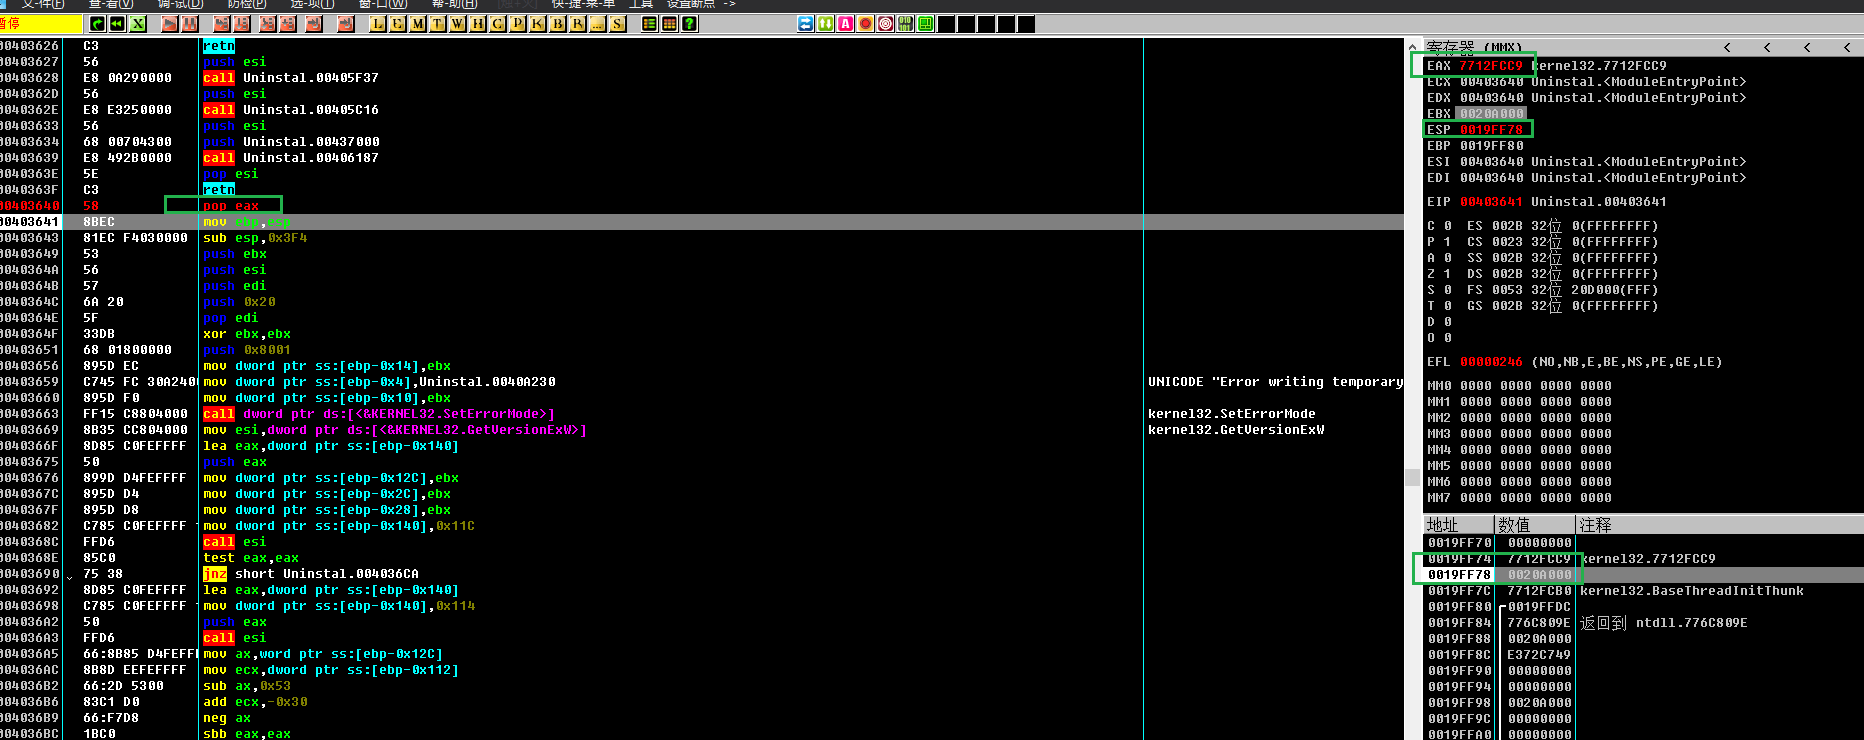Select the EIP register value 00403641

pyautogui.click(x=1490, y=202)
